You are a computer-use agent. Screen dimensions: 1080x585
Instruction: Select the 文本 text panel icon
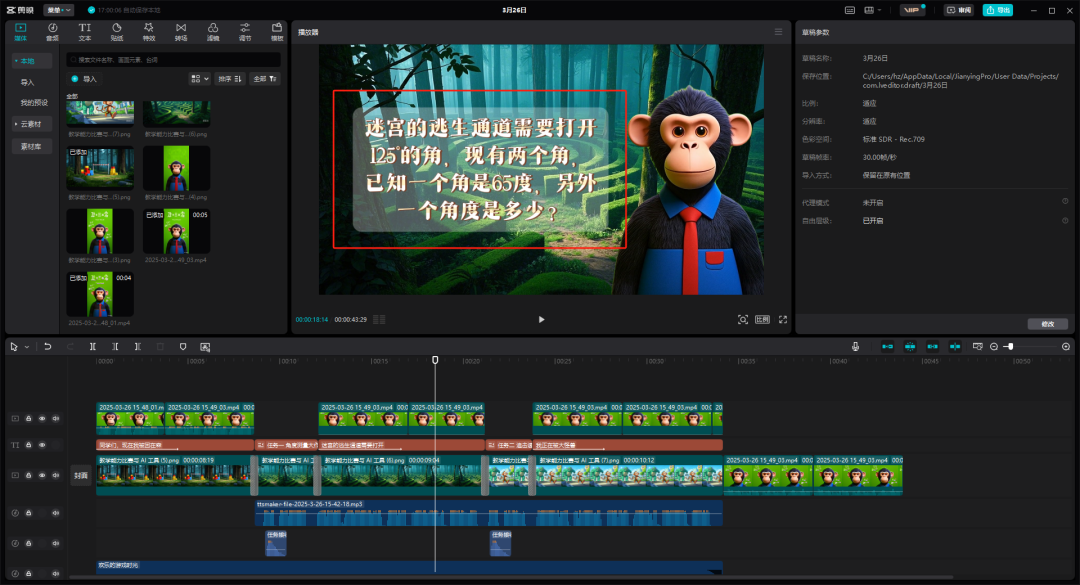85,30
